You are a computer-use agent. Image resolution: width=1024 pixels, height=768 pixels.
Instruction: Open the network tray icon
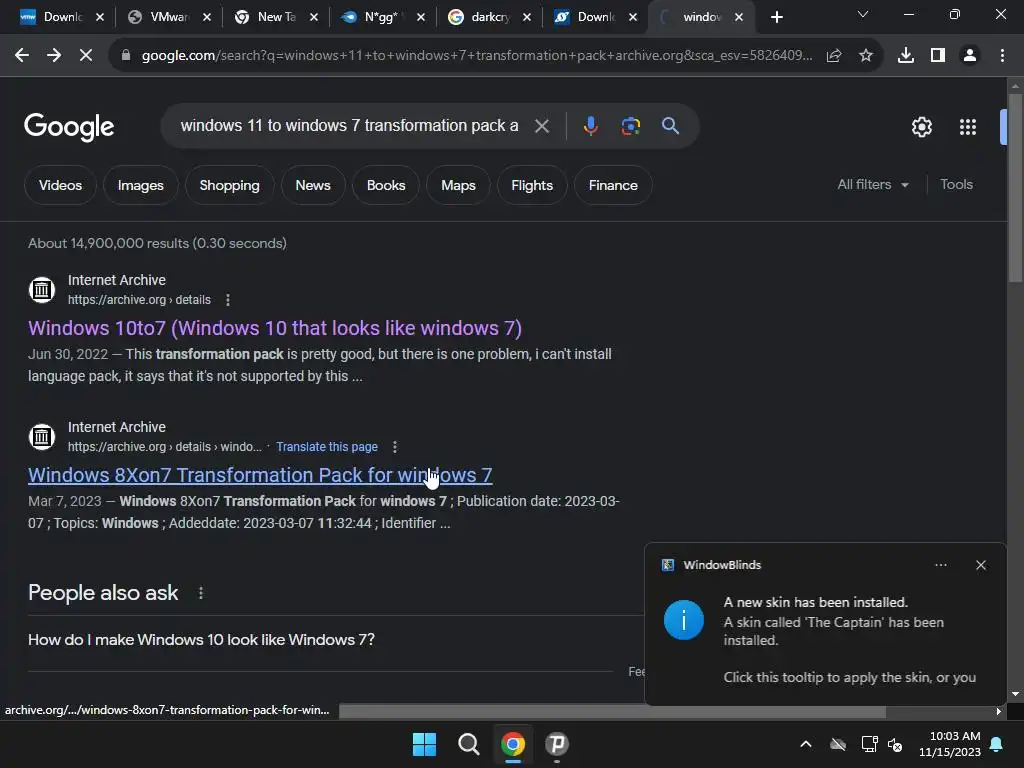tap(869, 744)
